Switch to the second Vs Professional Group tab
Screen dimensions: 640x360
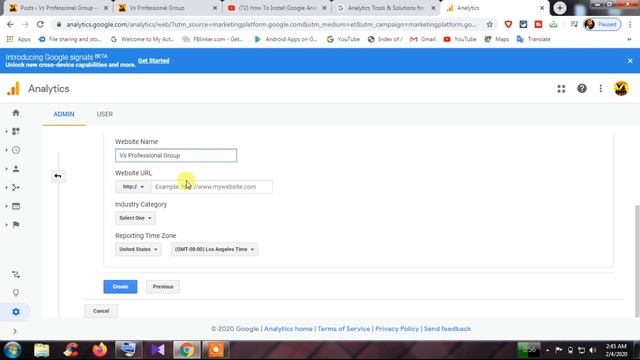[168, 8]
